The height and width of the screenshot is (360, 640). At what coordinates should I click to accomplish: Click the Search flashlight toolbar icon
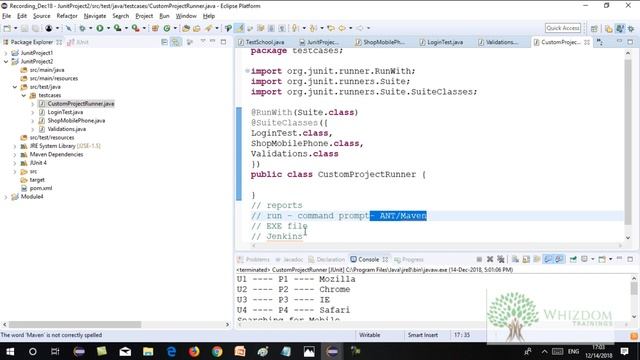[209, 28]
